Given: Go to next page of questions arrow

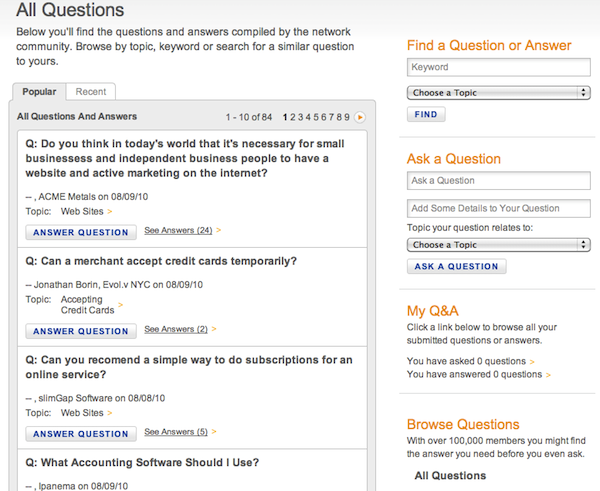Looking at the screenshot, I should click(x=360, y=117).
